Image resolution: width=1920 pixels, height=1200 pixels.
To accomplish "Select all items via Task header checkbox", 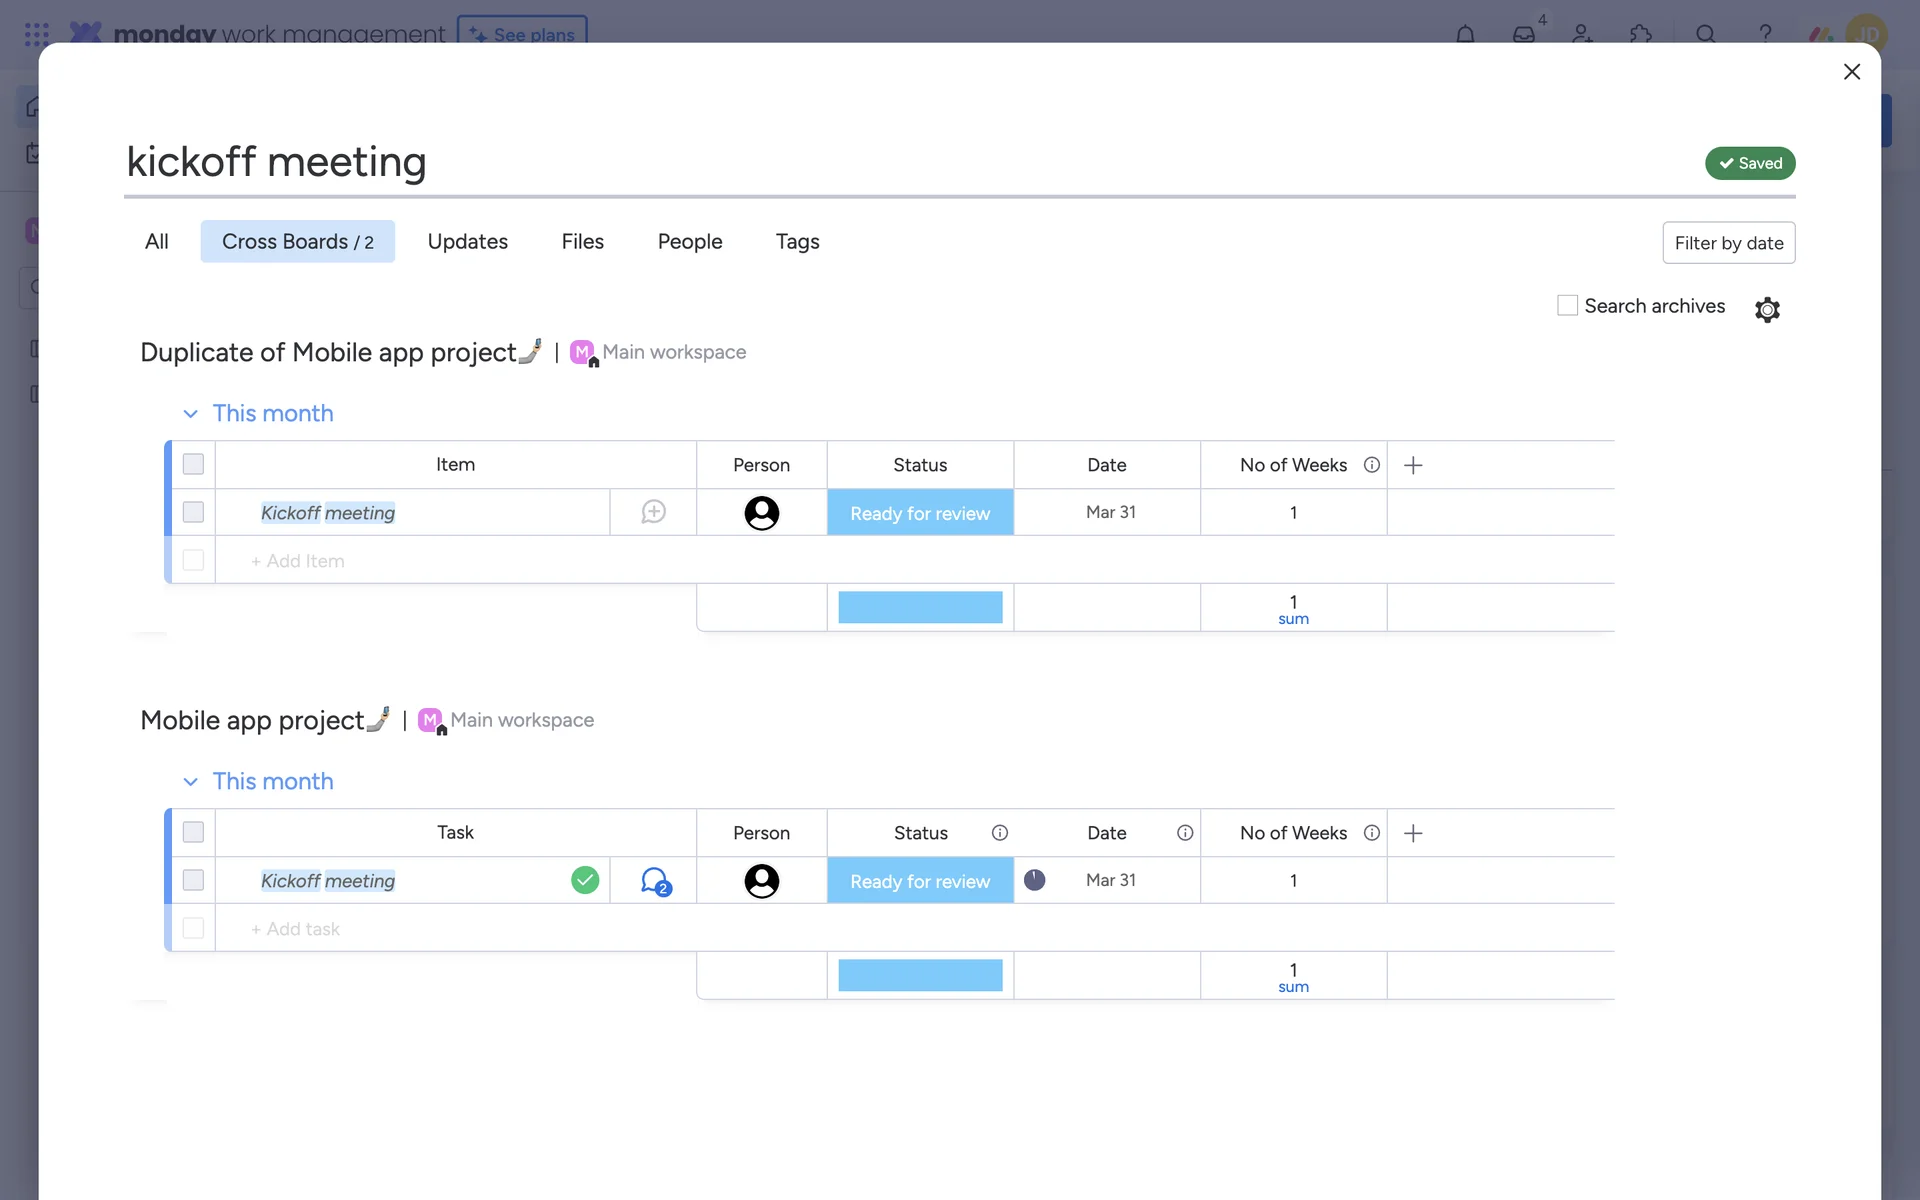I will (x=193, y=832).
